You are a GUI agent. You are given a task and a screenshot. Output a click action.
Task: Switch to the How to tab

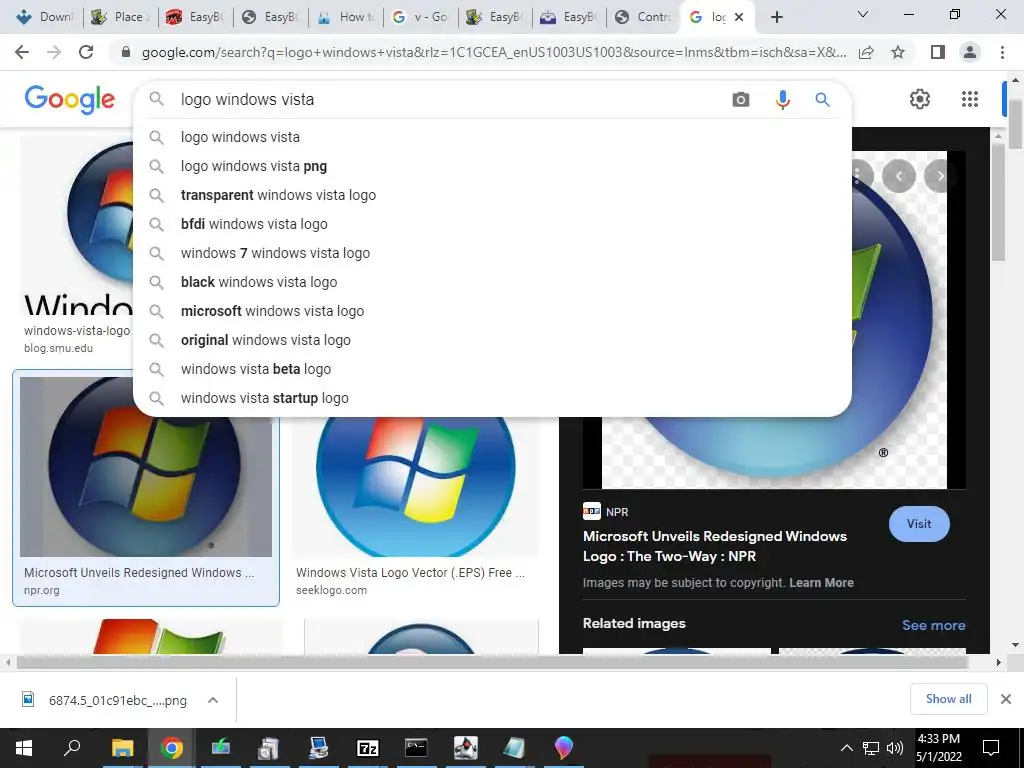[346, 17]
